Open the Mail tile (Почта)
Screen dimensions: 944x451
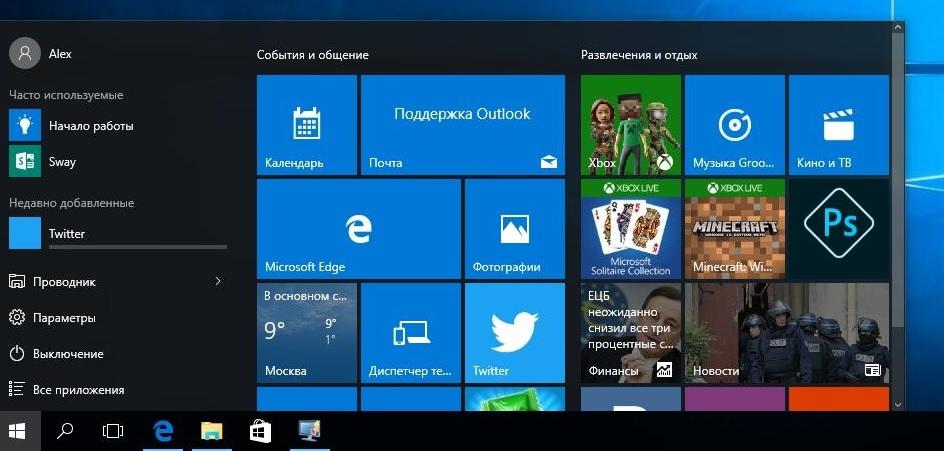(x=462, y=125)
